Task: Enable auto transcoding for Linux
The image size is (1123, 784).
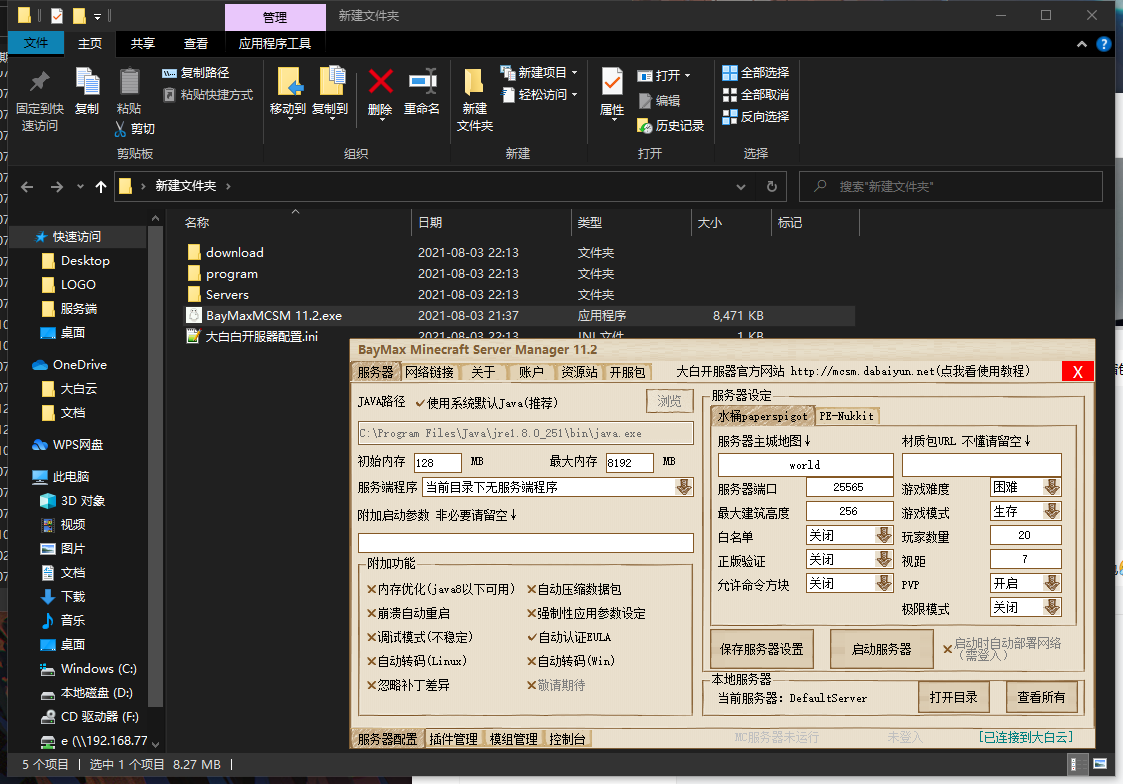Action: [x=372, y=661]
